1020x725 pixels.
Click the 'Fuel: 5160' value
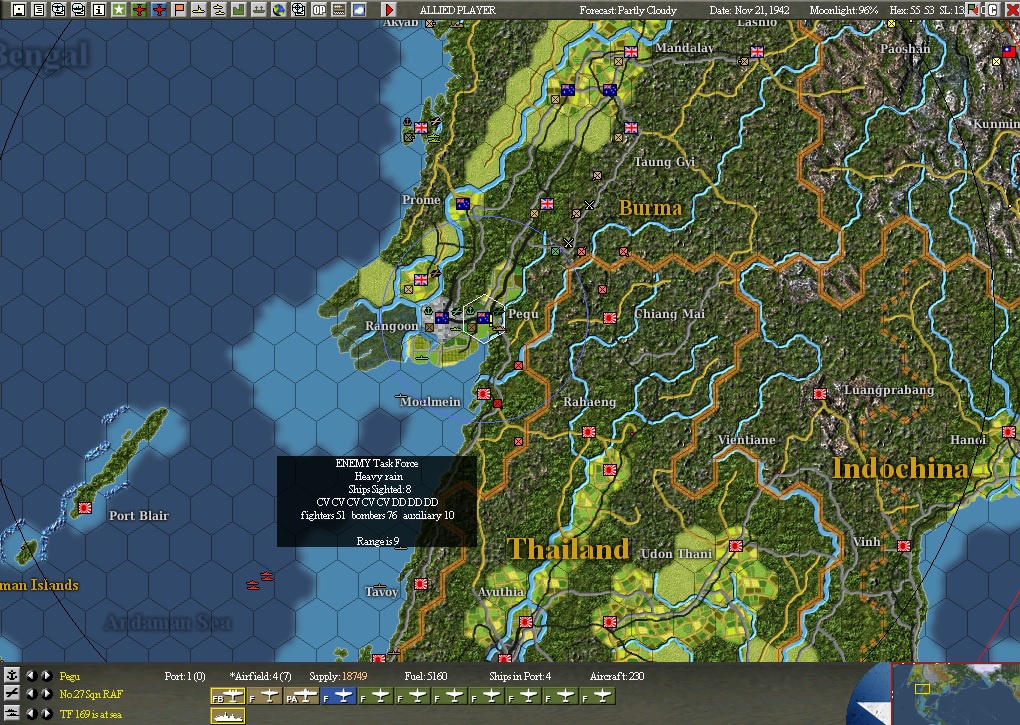[425, 676]
